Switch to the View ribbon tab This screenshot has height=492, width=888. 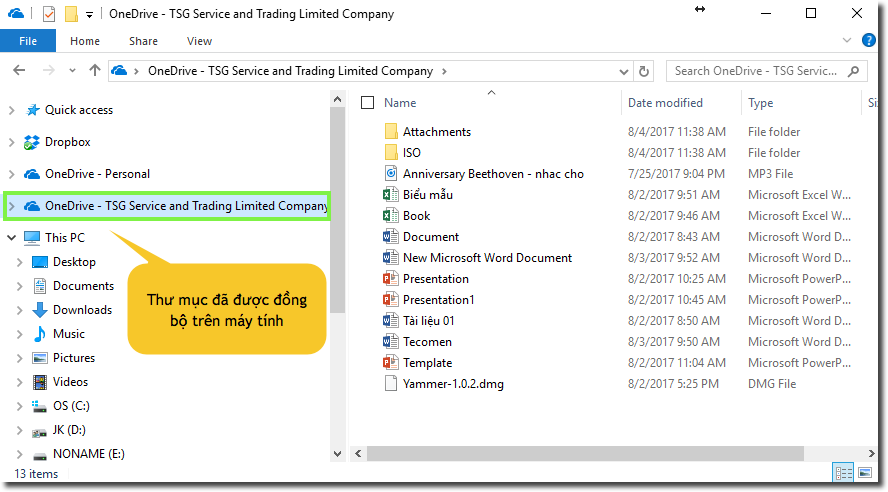(x=199, y=41)
